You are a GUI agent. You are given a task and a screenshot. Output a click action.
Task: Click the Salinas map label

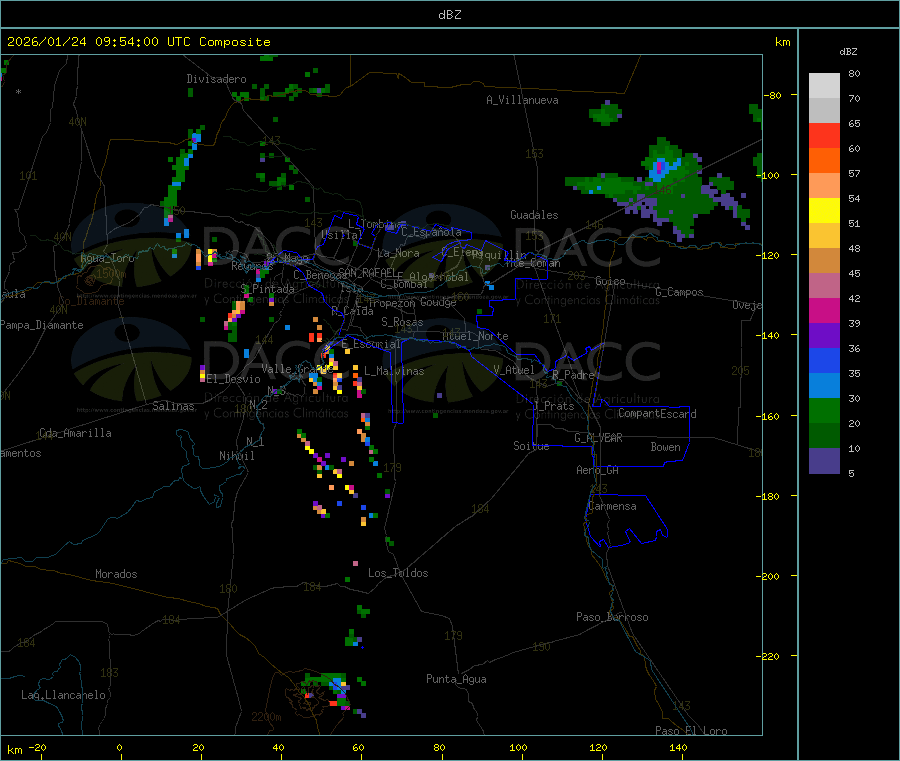coord(173,406)
